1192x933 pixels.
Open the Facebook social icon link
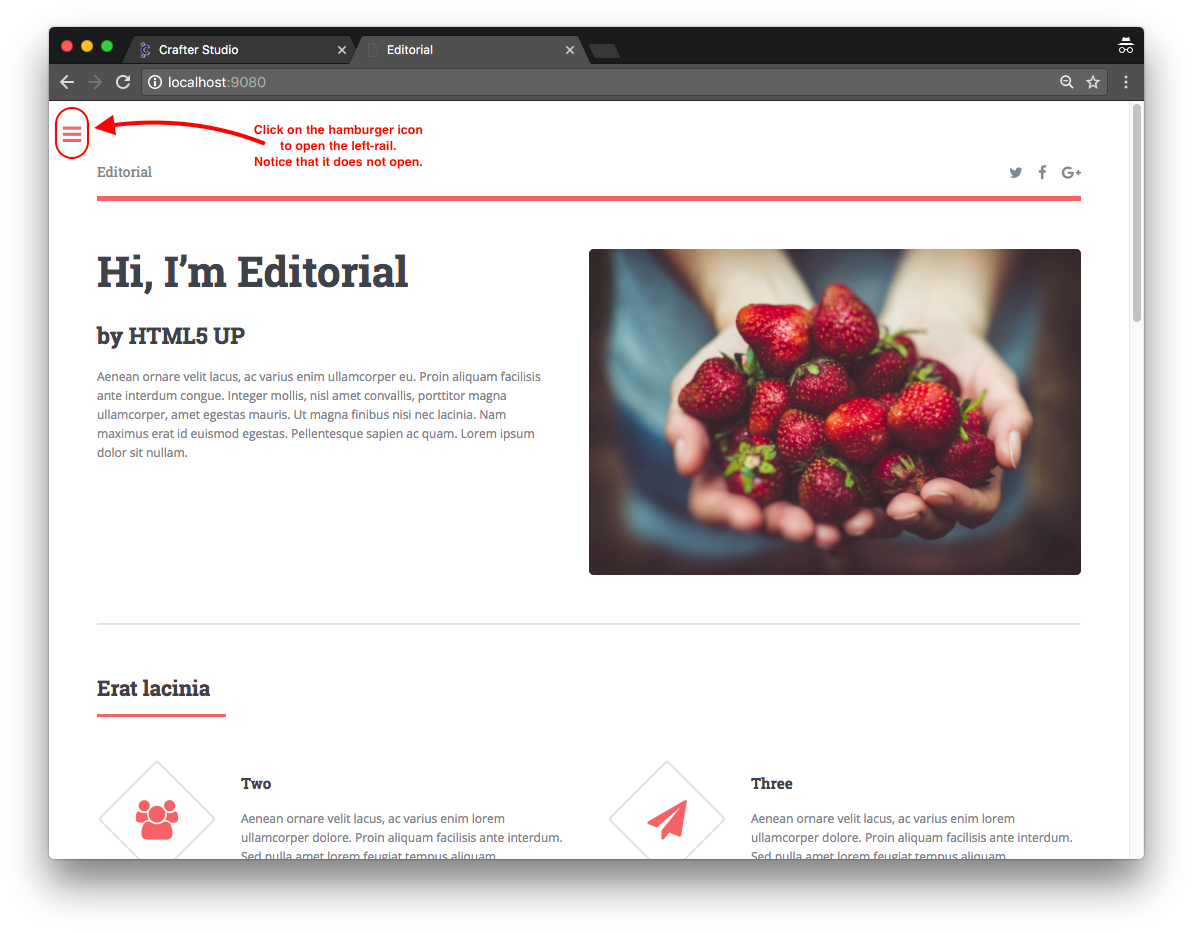coord(1042,173)
